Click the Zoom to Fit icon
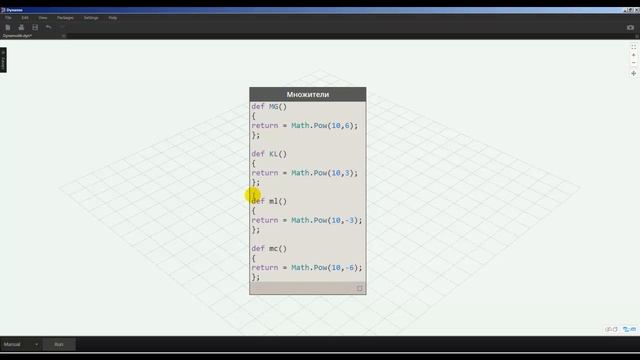Viewport: 640px width, 360px height. pyautogui.click(x=633, y=47)
